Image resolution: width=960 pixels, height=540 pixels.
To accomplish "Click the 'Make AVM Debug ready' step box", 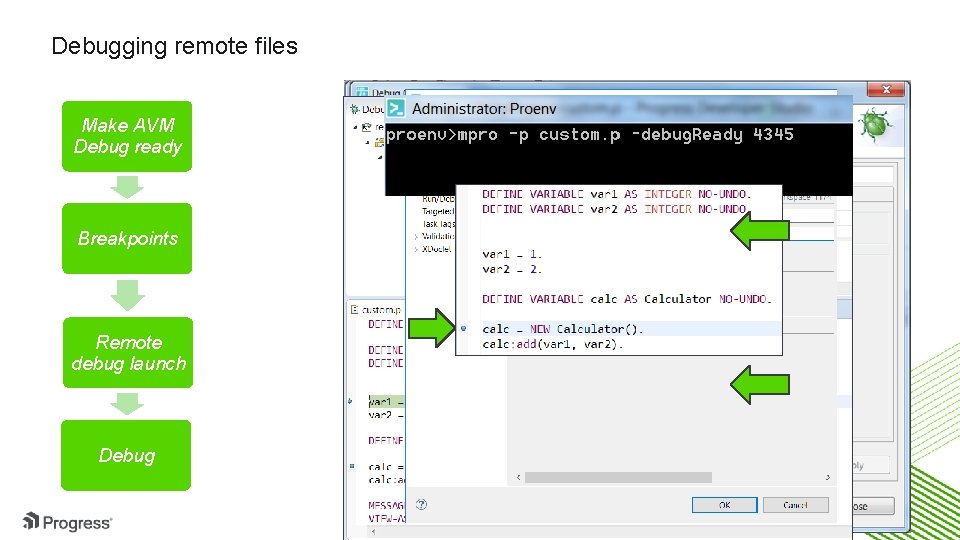I will click(x=127, y=136).
